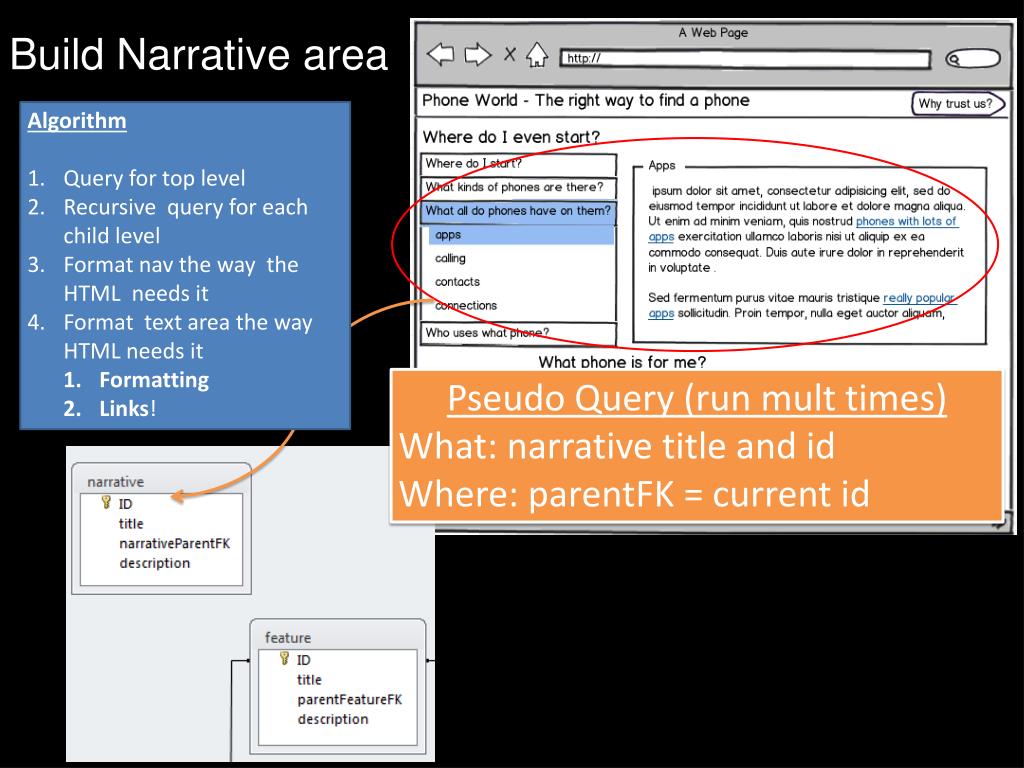Follow the 'really popular apps' link

pos(919,298)
